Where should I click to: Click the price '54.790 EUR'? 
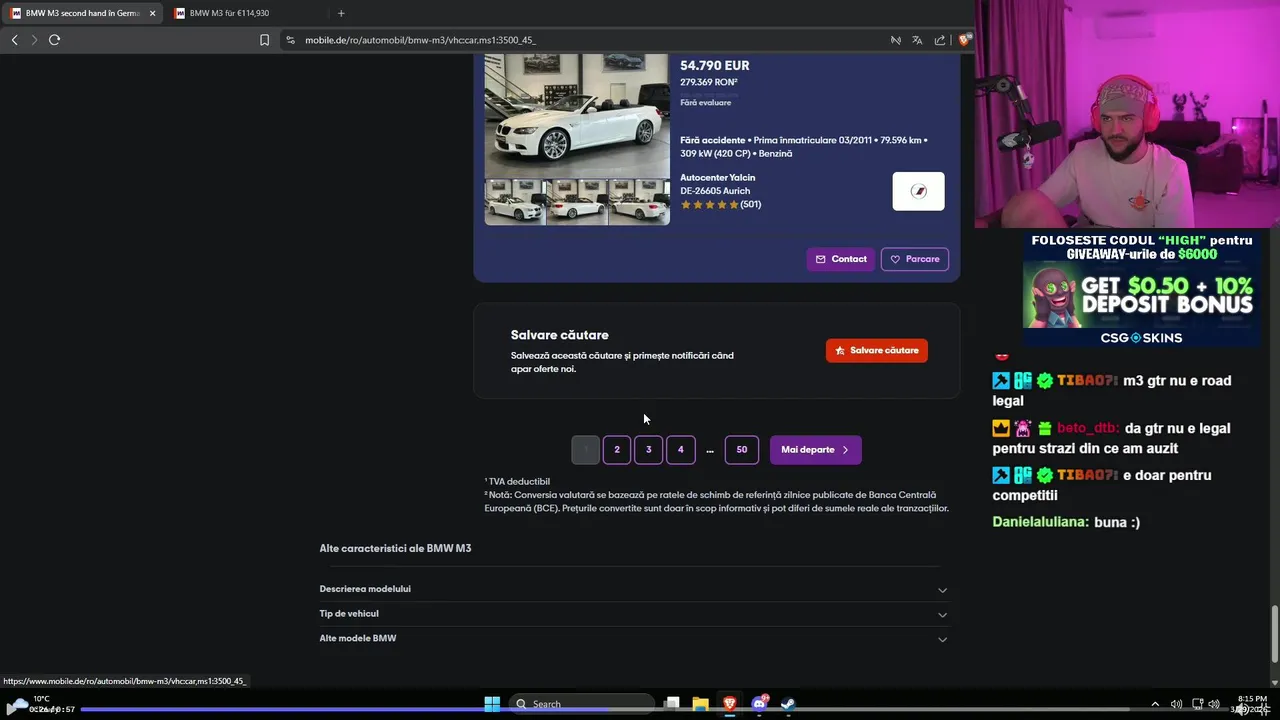[715, 66]
